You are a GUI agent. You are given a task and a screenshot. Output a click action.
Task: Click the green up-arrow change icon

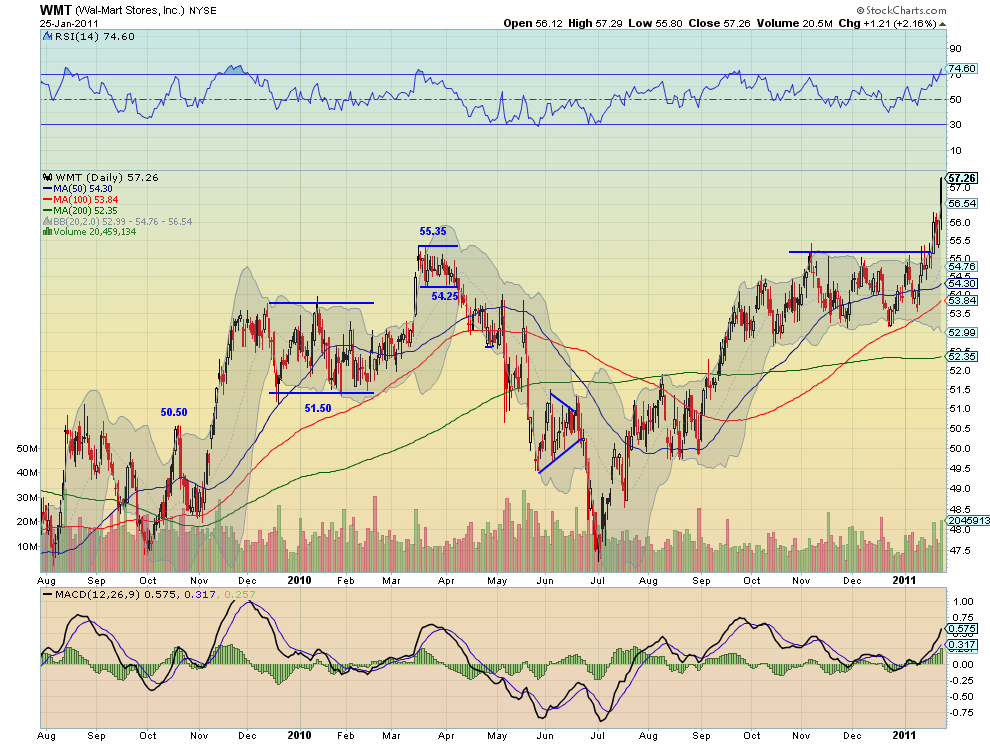tap(943, 24)
